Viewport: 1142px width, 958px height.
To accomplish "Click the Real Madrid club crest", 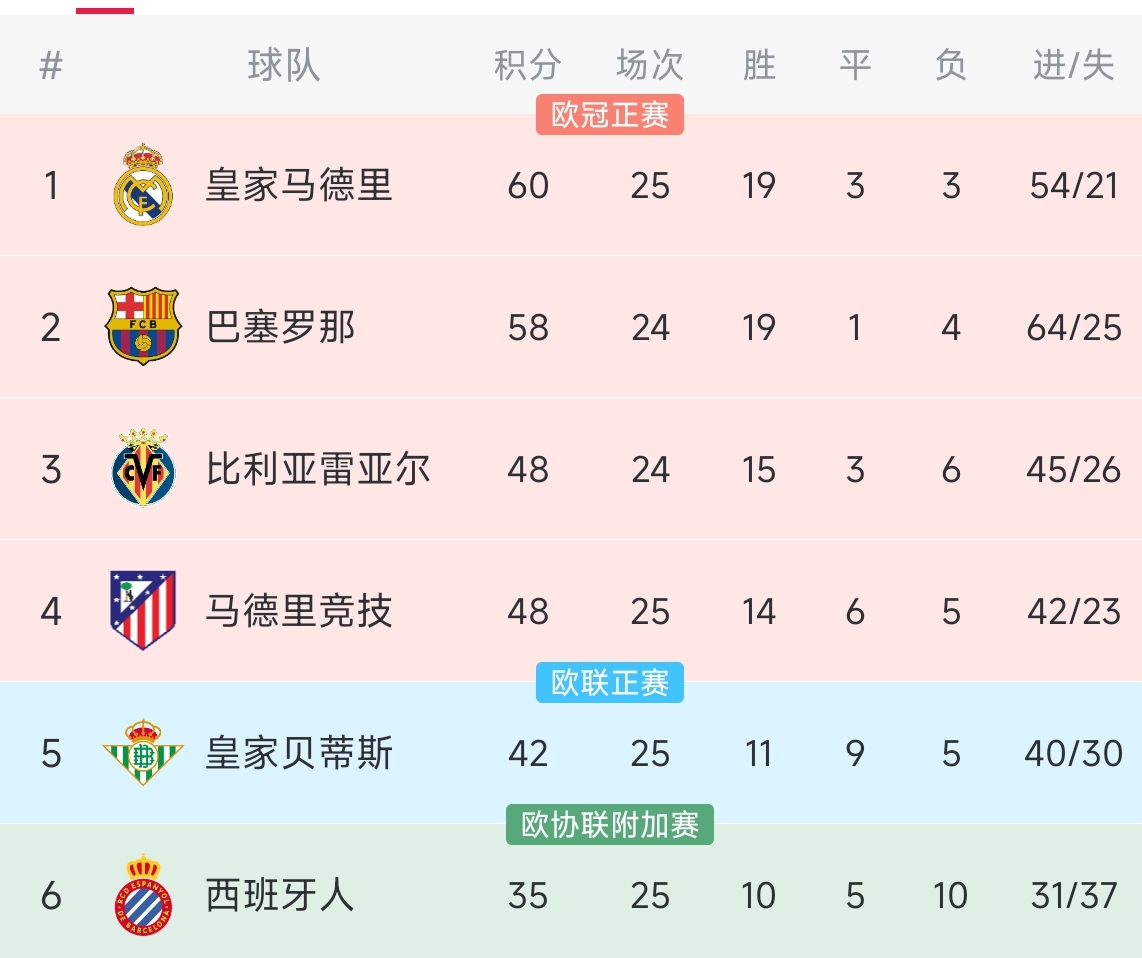I will click(x=143, y=185).
